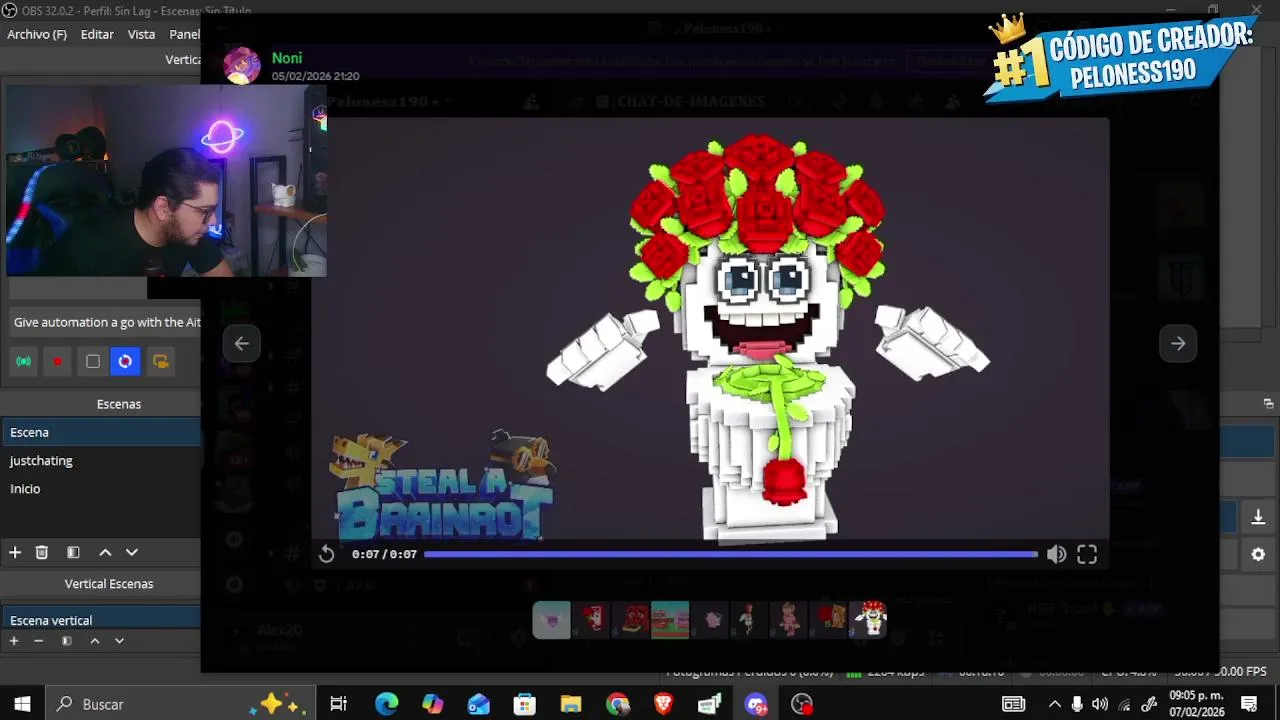
Task: Open the Archivo (F) menu
Action: coord(37,34)
